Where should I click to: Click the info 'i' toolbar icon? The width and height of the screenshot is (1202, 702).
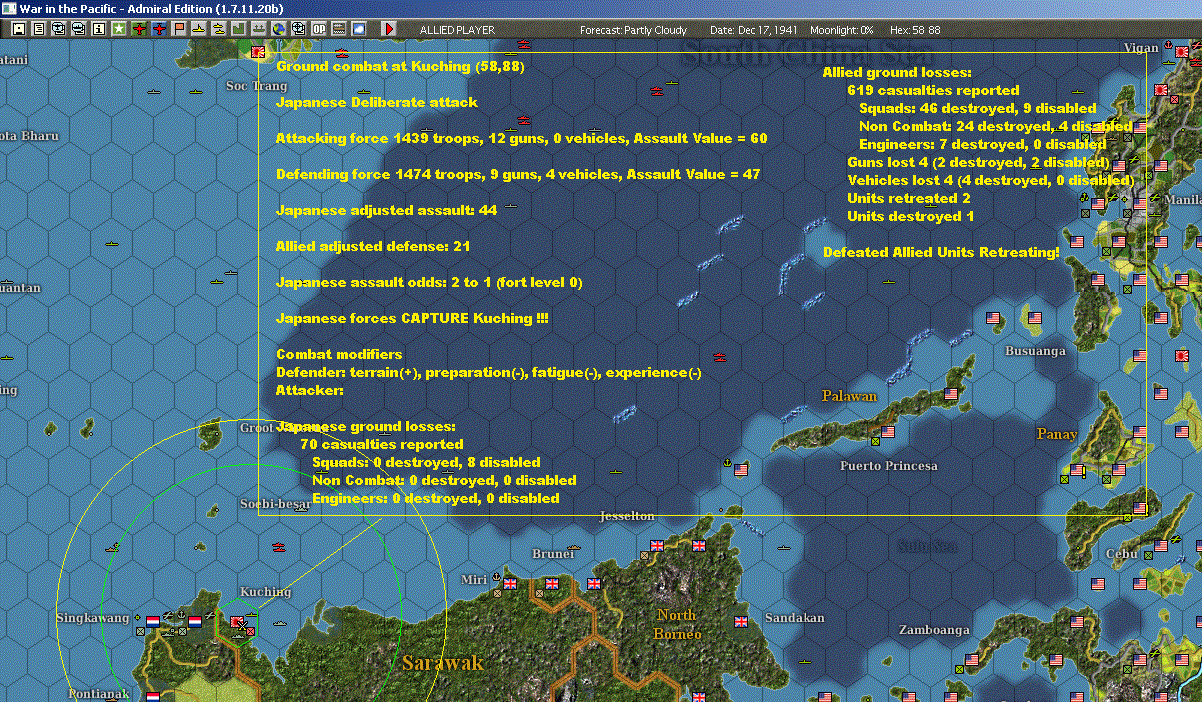(x=98, y=29)
